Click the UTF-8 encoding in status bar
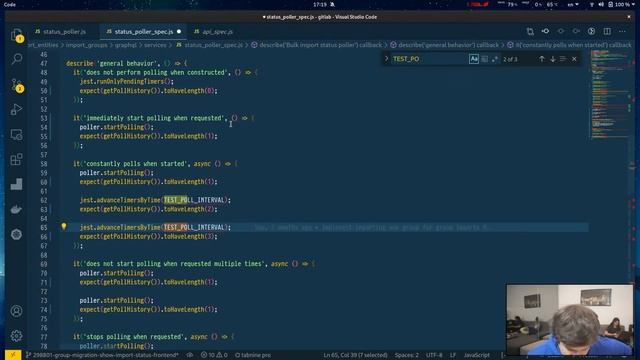The width and height of the screenshot is (640, 360). pos(434,355)
